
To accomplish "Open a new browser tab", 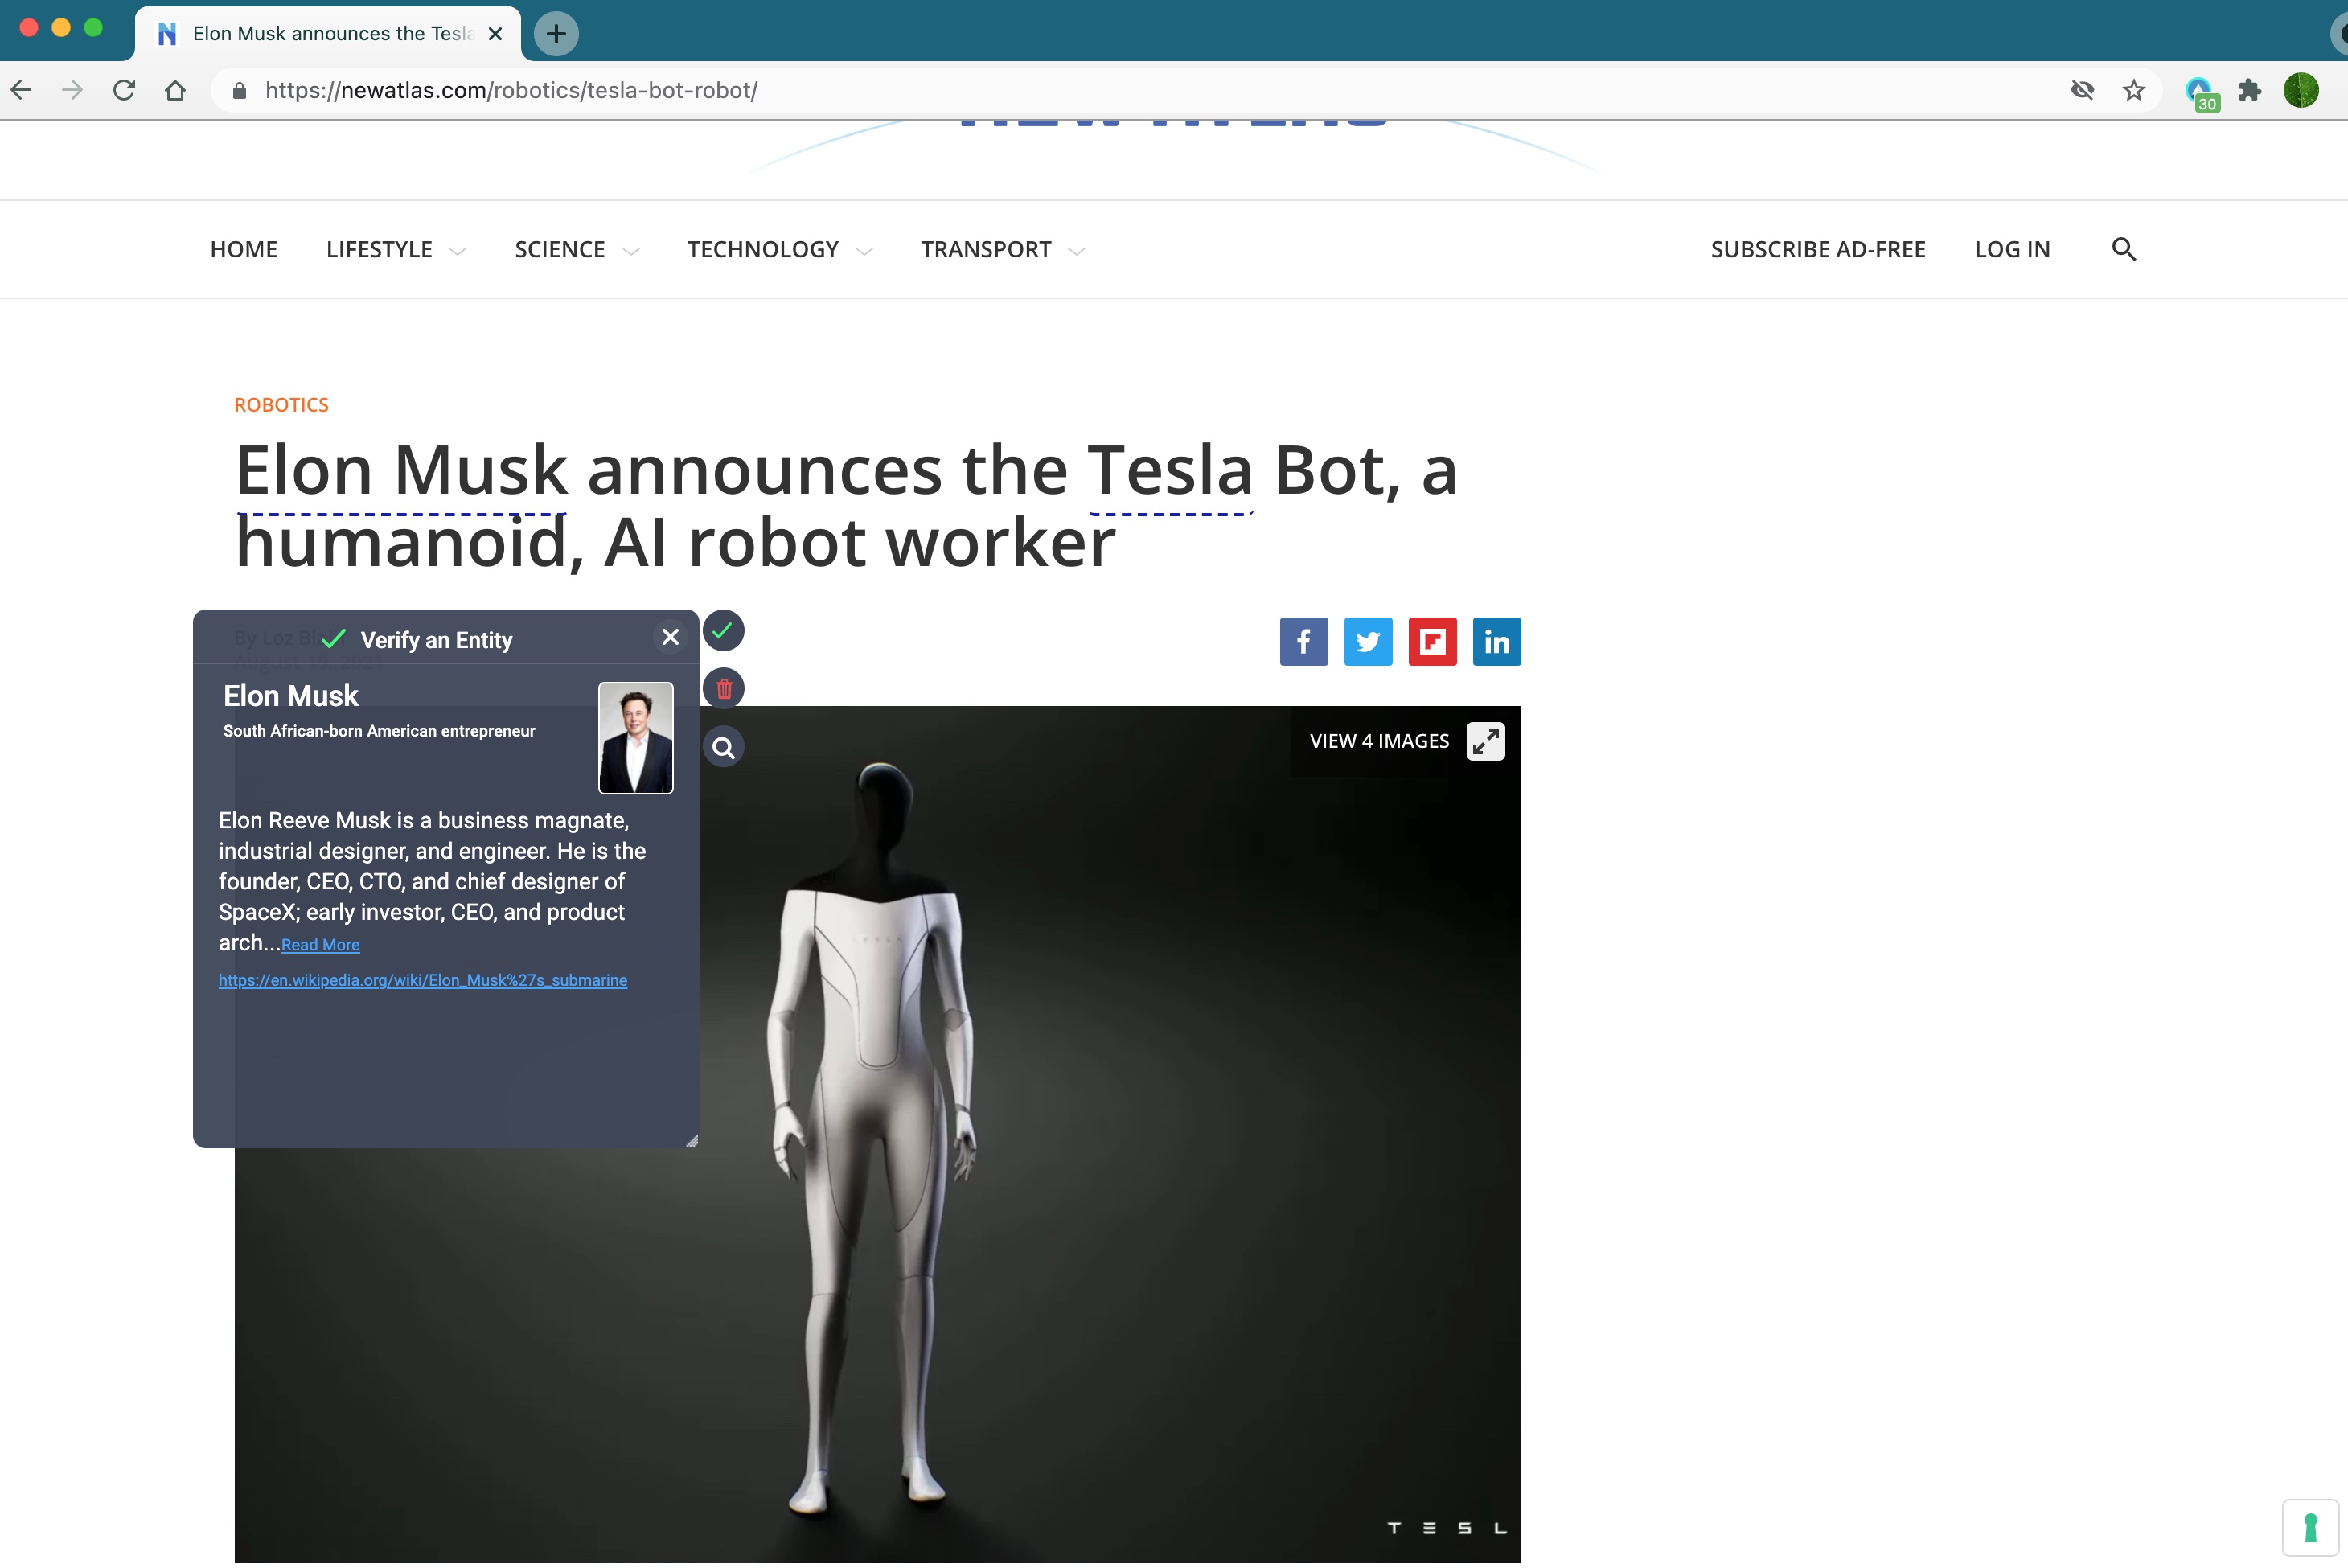I will coord(556,34).
